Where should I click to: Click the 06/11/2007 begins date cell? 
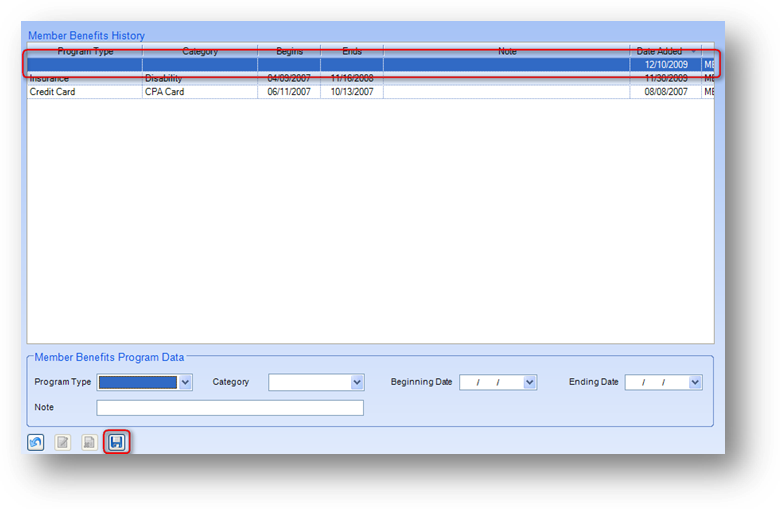(289, 92)
